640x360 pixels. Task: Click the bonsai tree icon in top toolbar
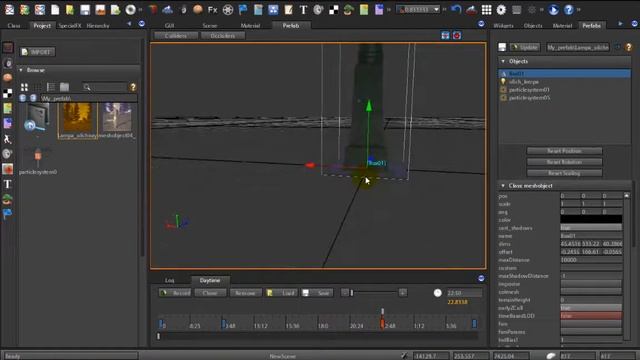pyautogui.click(x=348, y=9)
